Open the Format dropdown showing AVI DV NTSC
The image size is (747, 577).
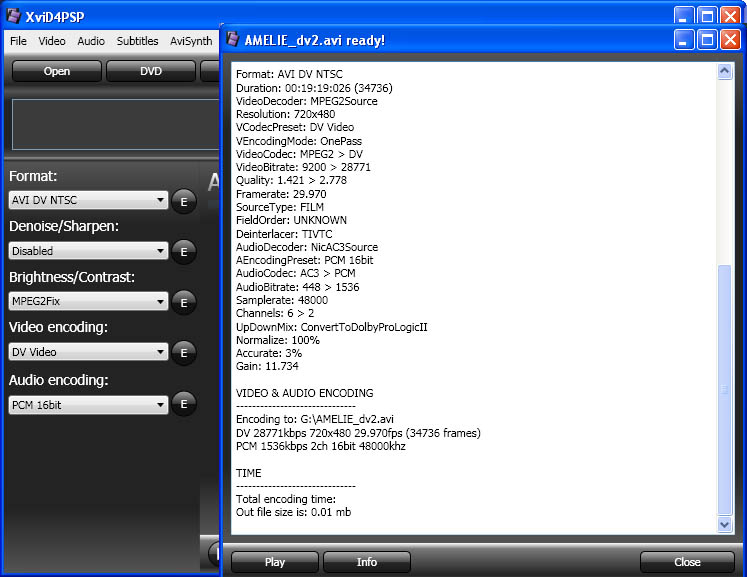click(x=89, y=200)
